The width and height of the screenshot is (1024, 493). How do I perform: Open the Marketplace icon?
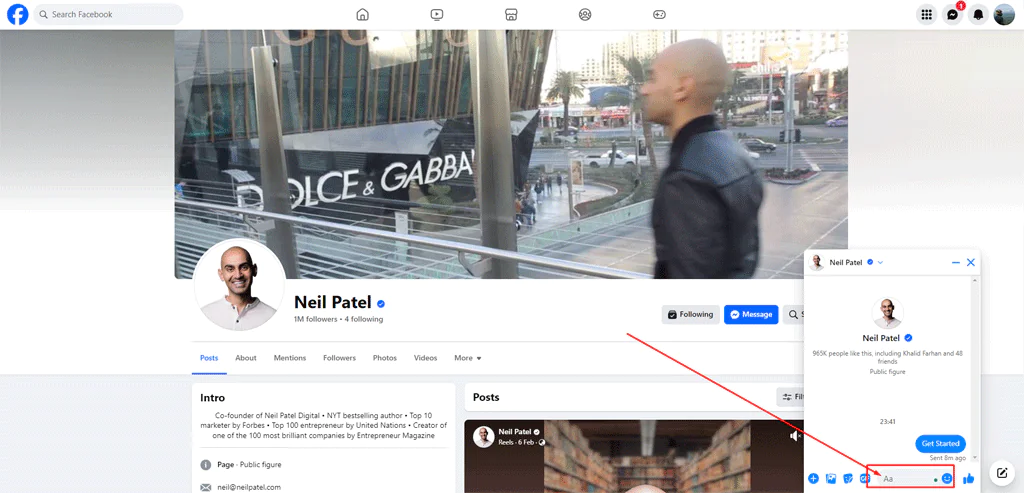point(511,14)
